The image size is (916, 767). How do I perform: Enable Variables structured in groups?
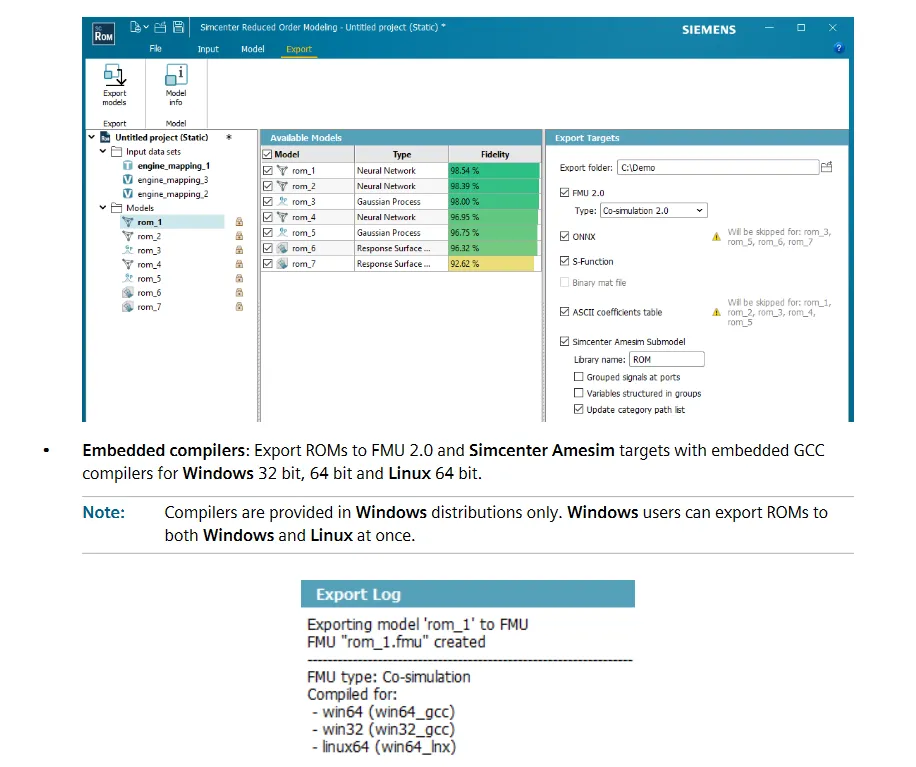(x=578, y=393)
